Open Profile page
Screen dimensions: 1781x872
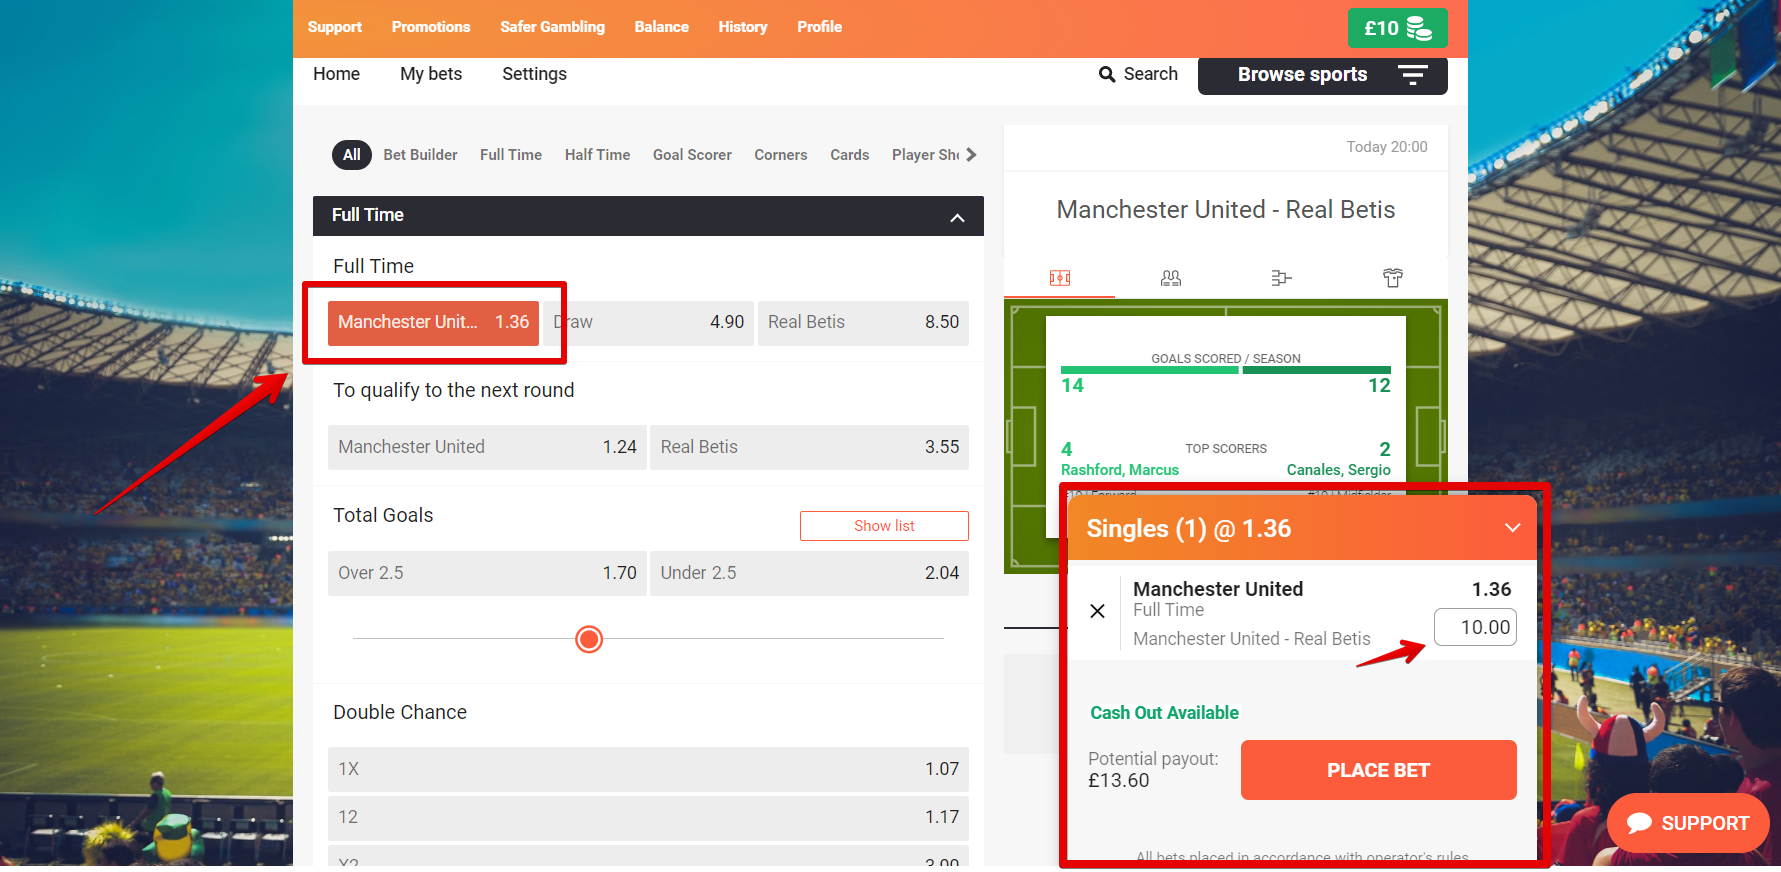pos(820,27)
